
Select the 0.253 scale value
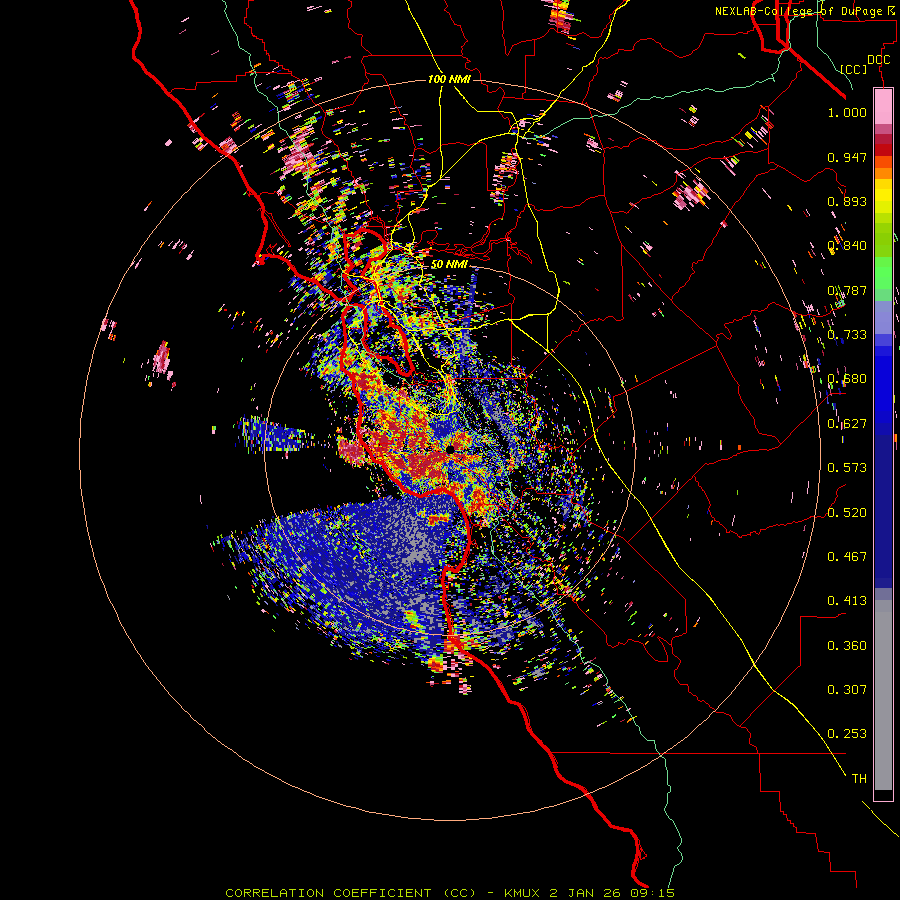pyautogui.click(x=847, y=734)
